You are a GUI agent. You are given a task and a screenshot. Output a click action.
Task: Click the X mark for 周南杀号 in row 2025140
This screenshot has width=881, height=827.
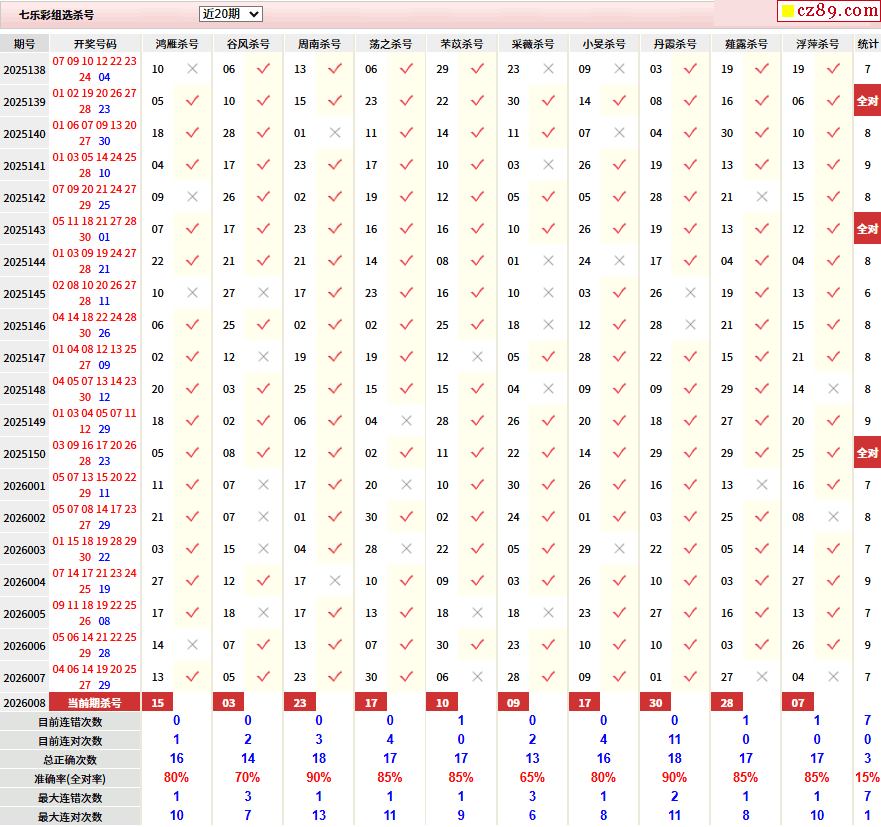point(335,133)
